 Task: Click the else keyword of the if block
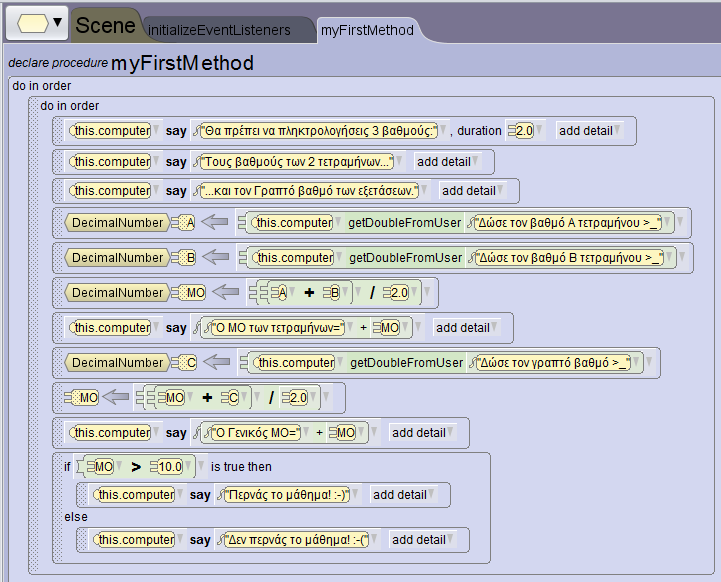(x=76, y=517)
